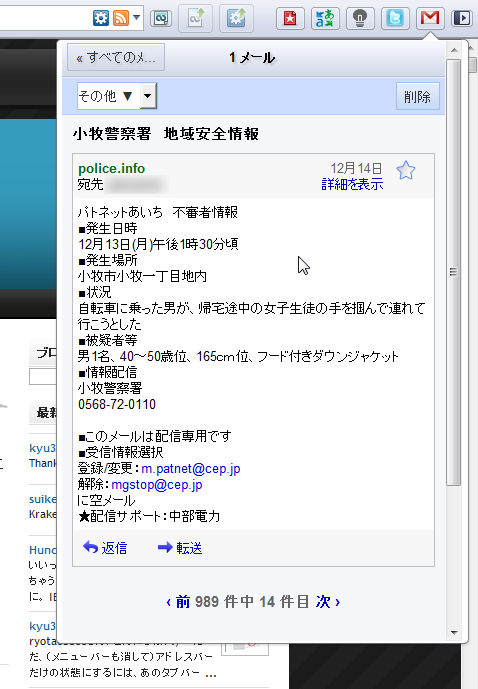Forward the message with 転送

point(180,548)
